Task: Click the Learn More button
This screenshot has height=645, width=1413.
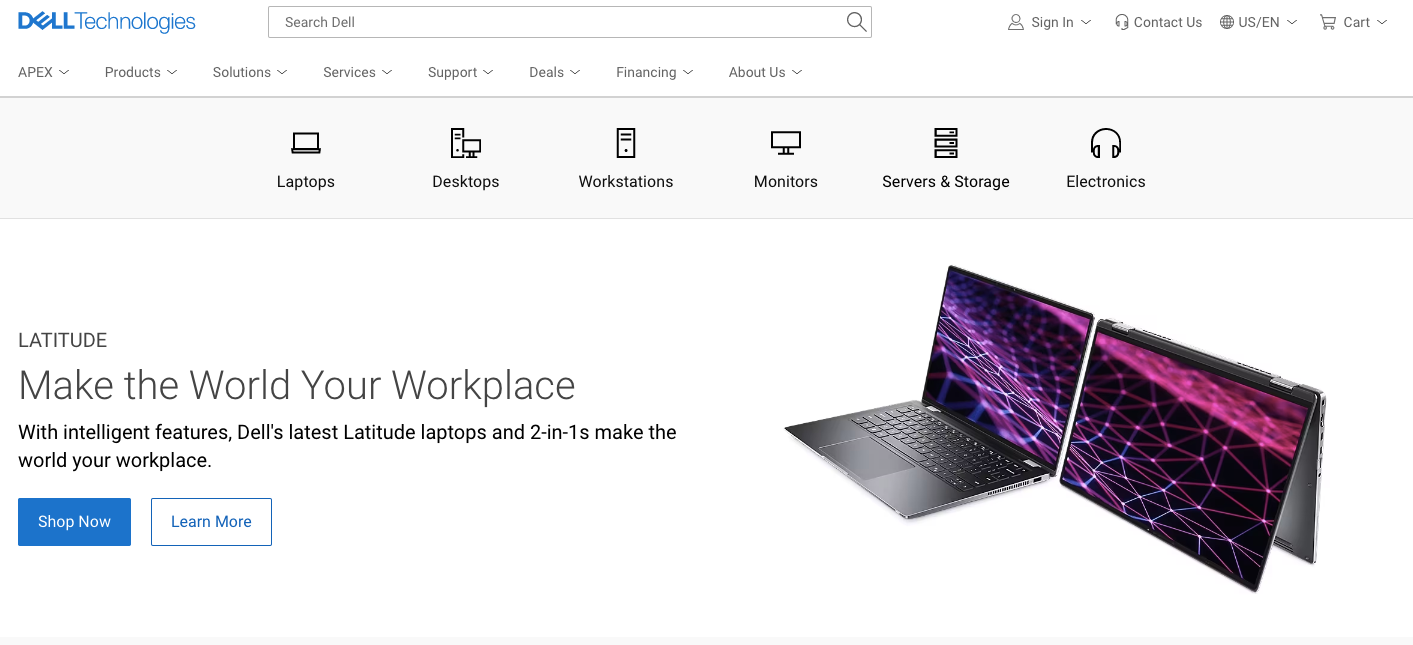Action: click(211, 522)
